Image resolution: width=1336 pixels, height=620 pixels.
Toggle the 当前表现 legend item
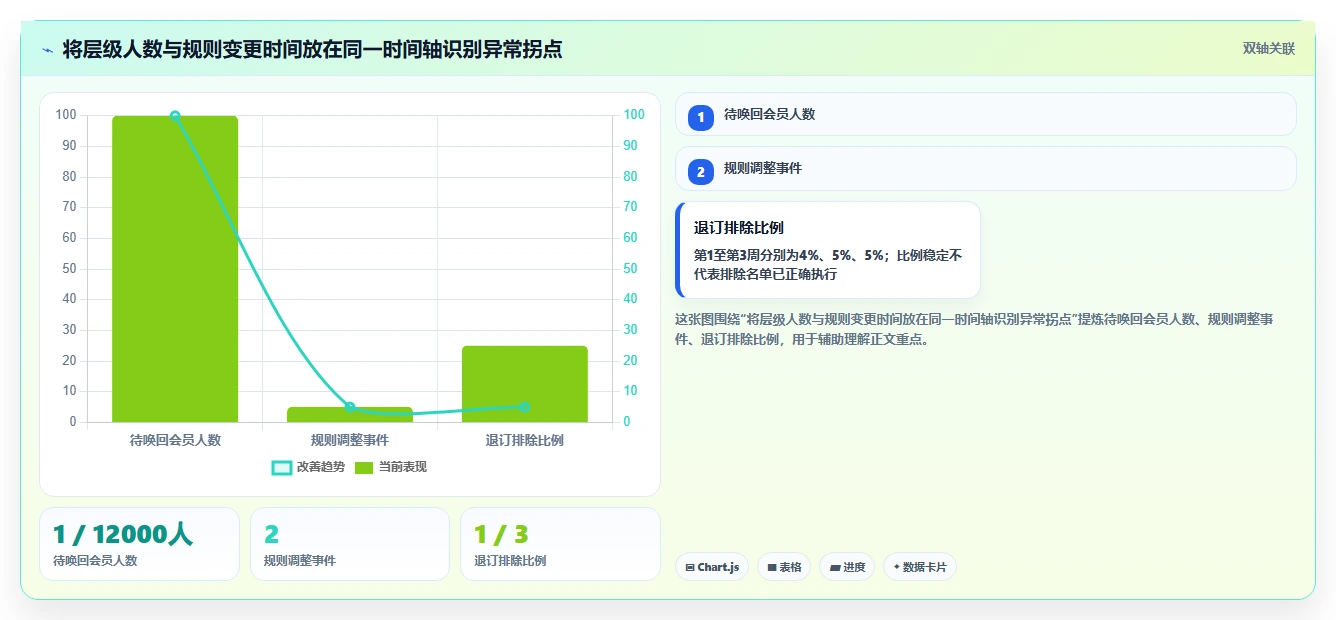click(391, 467)
